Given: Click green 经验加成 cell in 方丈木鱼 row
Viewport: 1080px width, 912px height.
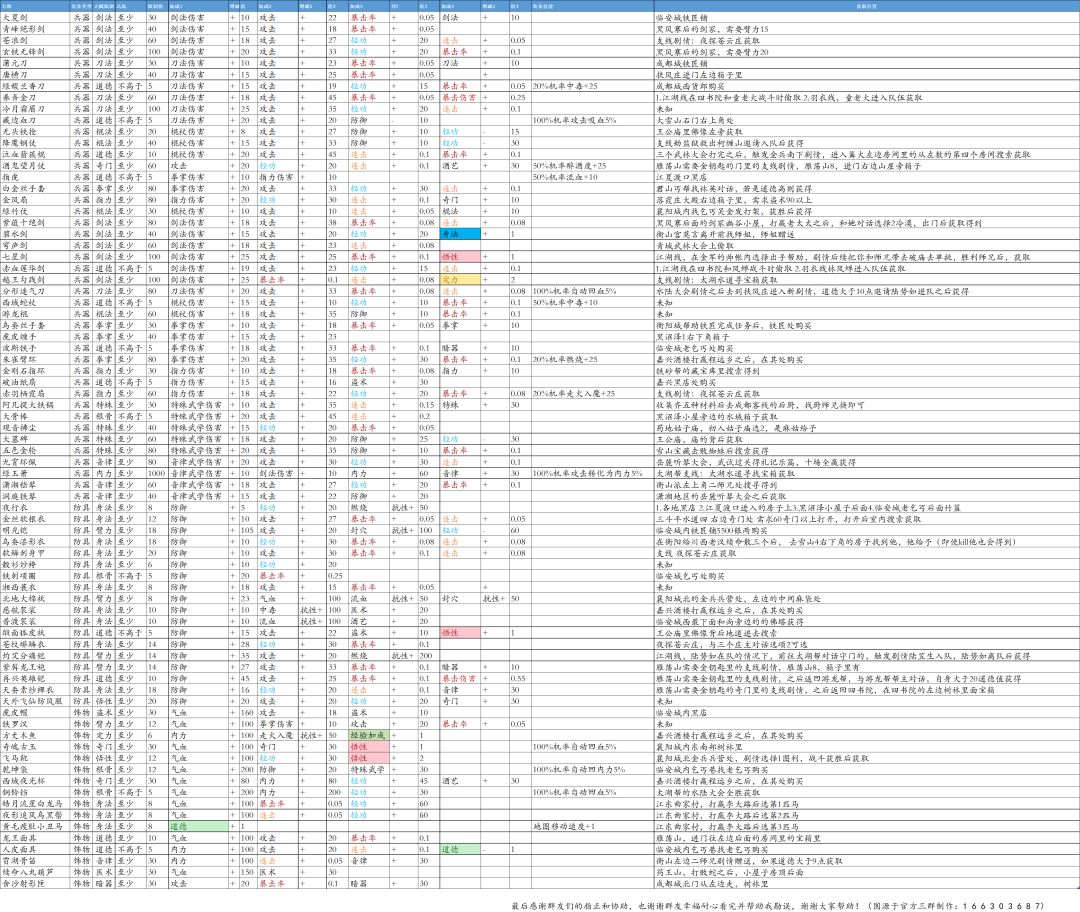Looking at the screenshot, I should pos(368,735).
